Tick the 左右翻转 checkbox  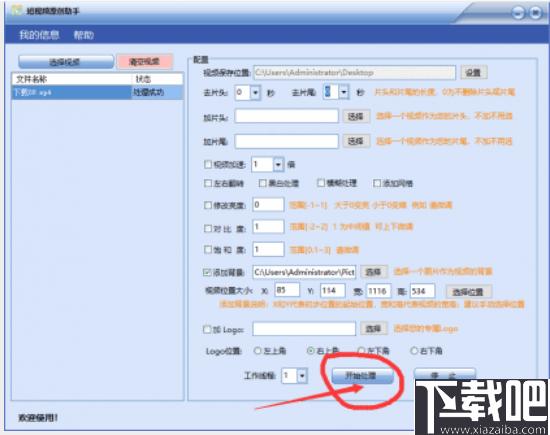pyautogui.click(x=208, y=183)
